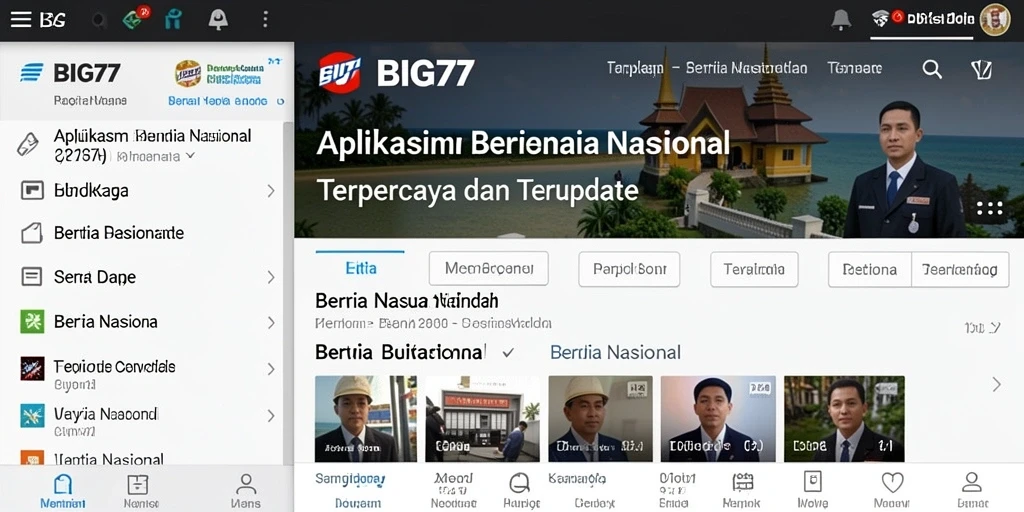Open the notification bell beside the account name
The image size is (1024, 512).
(841, 20)
